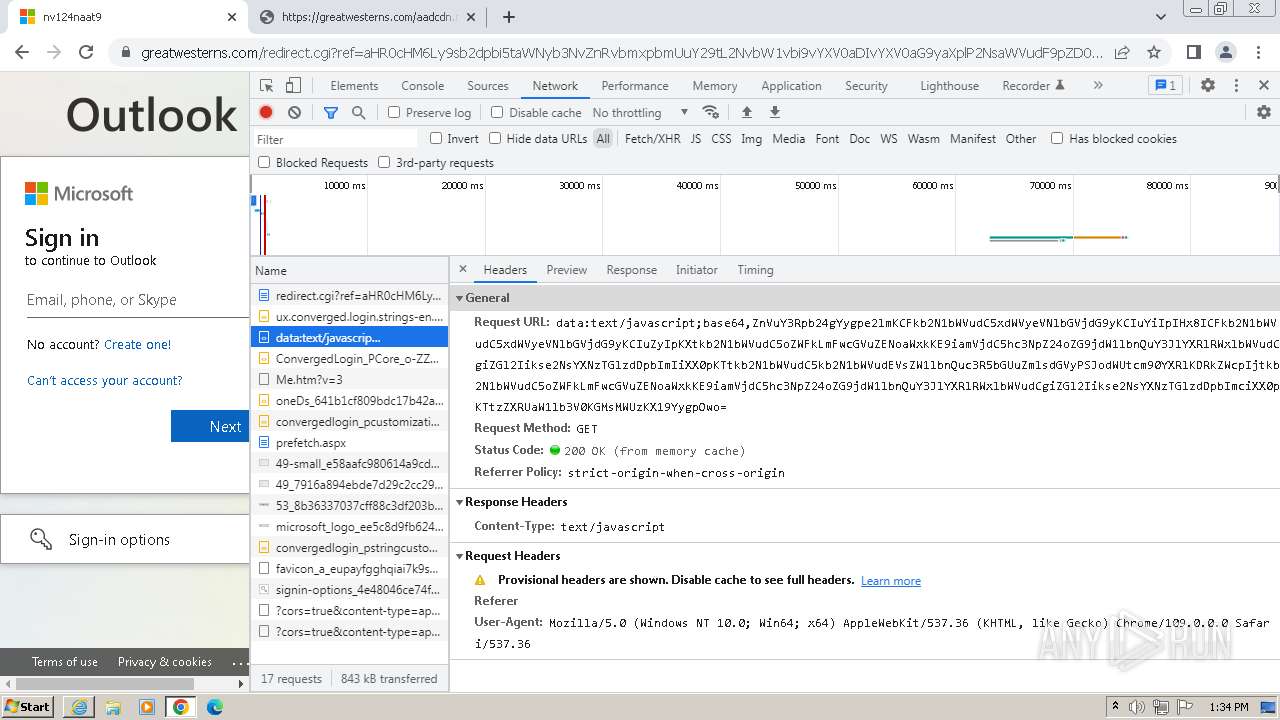Open a new browser tab
Viewport: 1280px width, 720px height.
point(508,17)
